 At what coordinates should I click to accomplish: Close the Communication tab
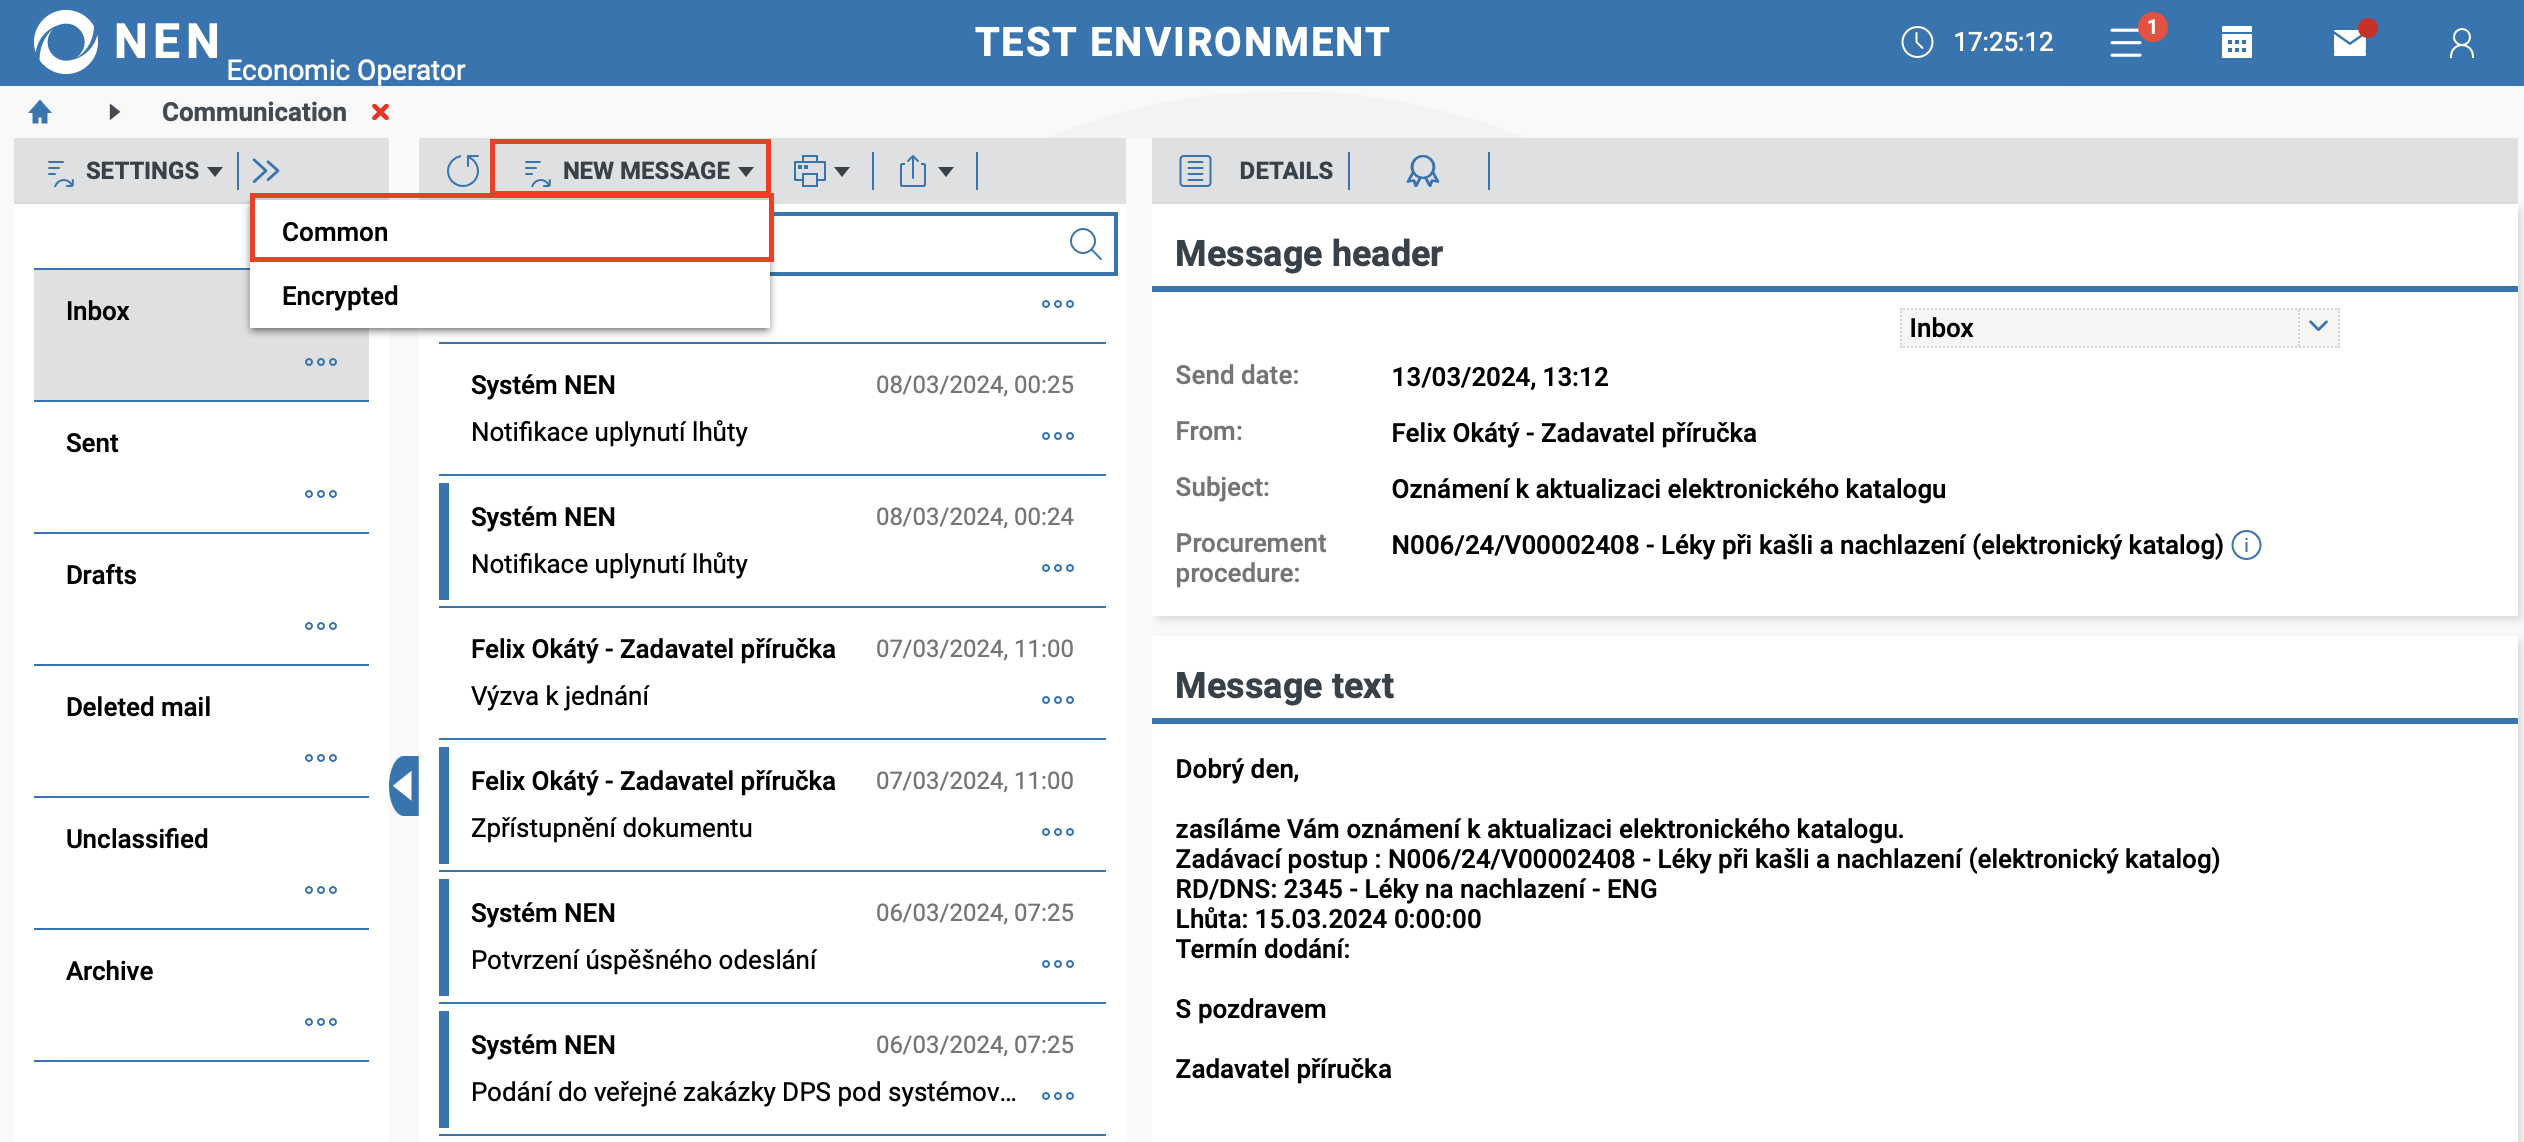point(380,112)
